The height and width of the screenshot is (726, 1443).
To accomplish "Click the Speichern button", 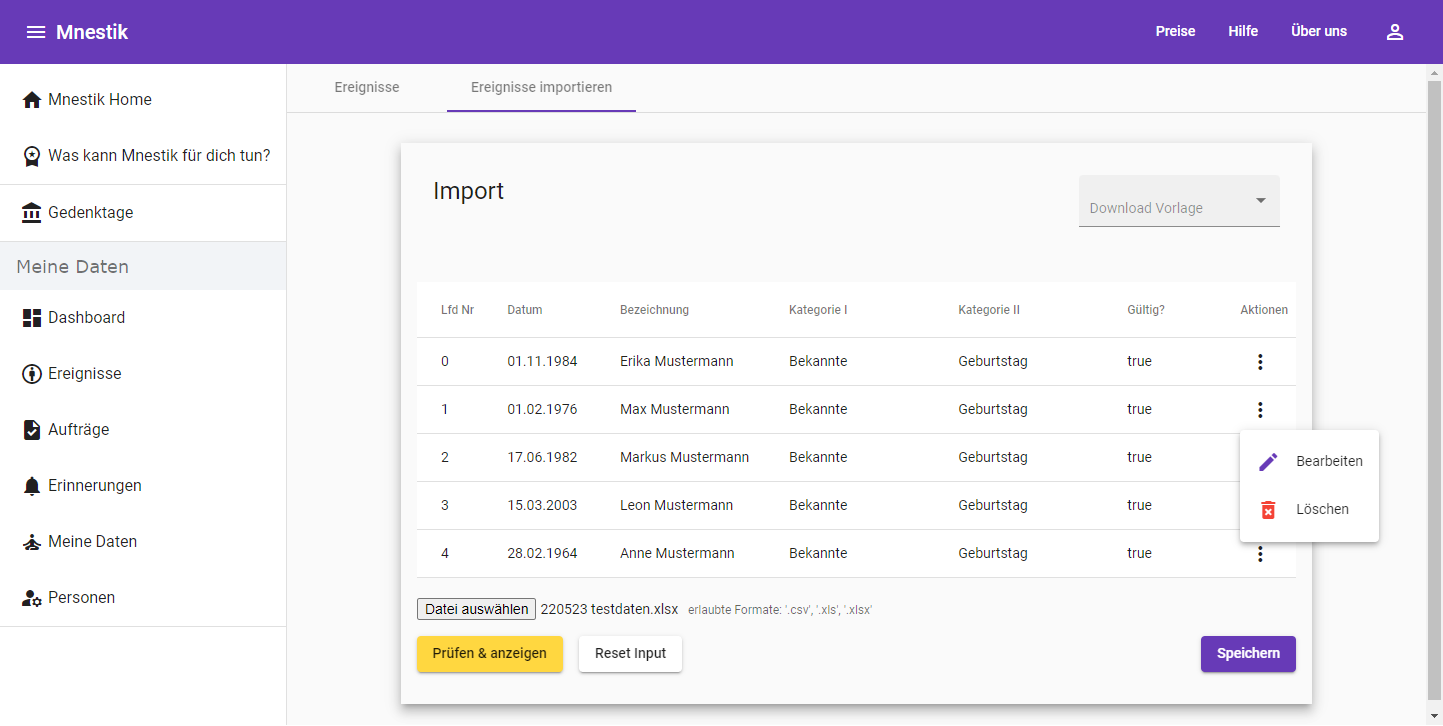I will point(1247,654).
